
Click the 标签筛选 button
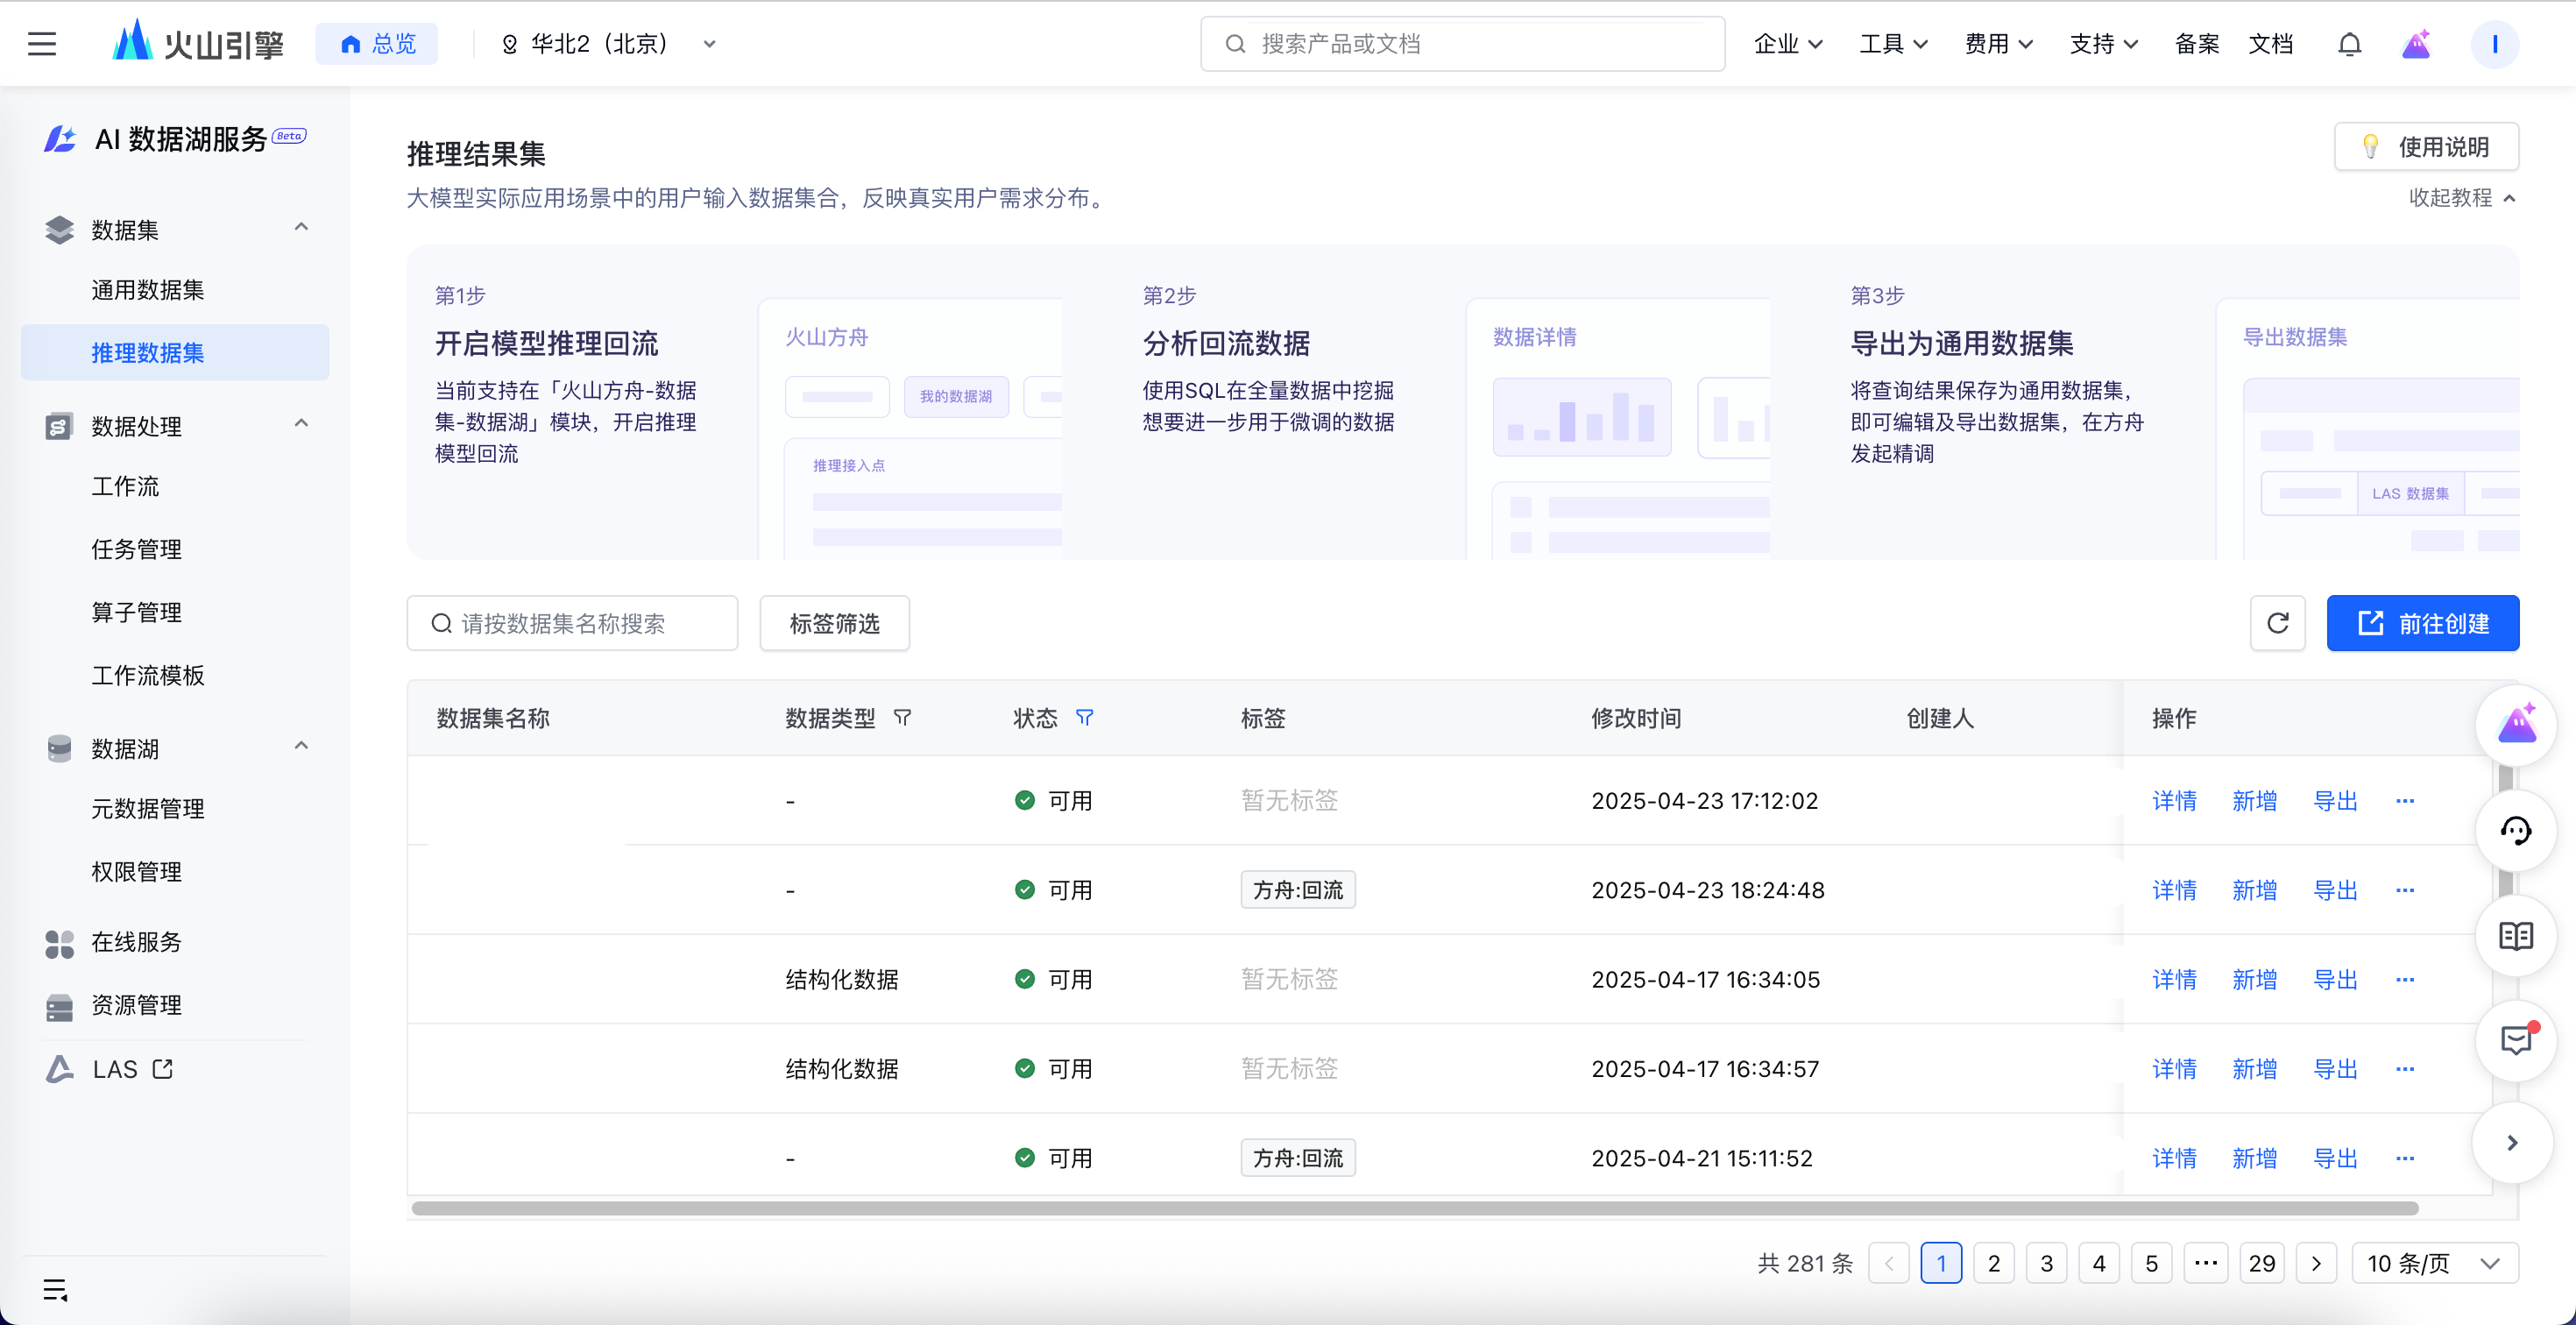pos(834,623)
